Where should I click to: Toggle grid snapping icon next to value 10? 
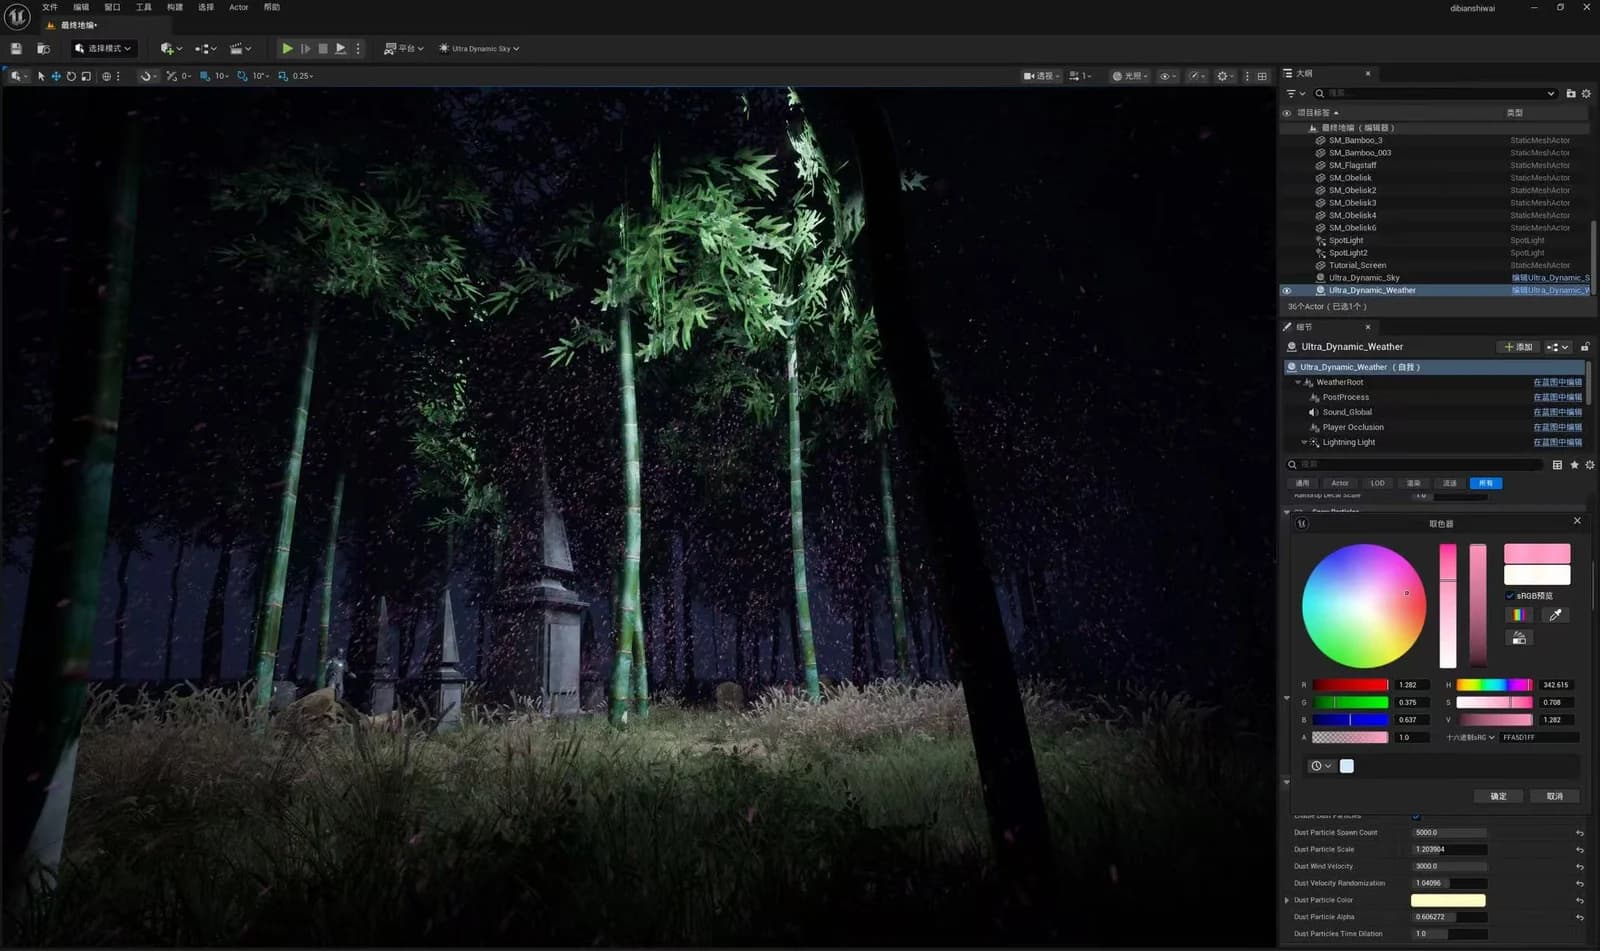[205, 76]
